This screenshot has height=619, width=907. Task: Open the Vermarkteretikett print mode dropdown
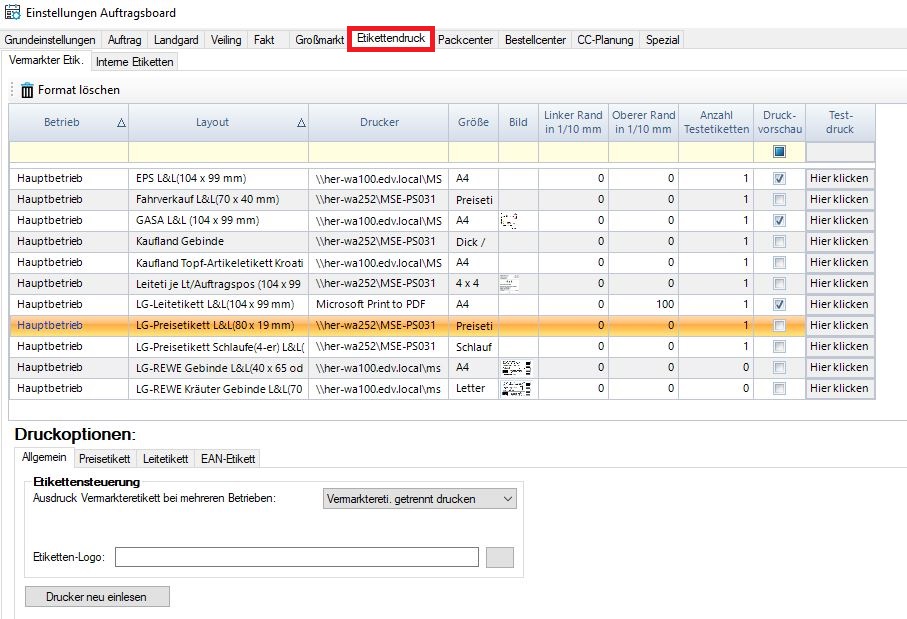(x=420, y=498)
